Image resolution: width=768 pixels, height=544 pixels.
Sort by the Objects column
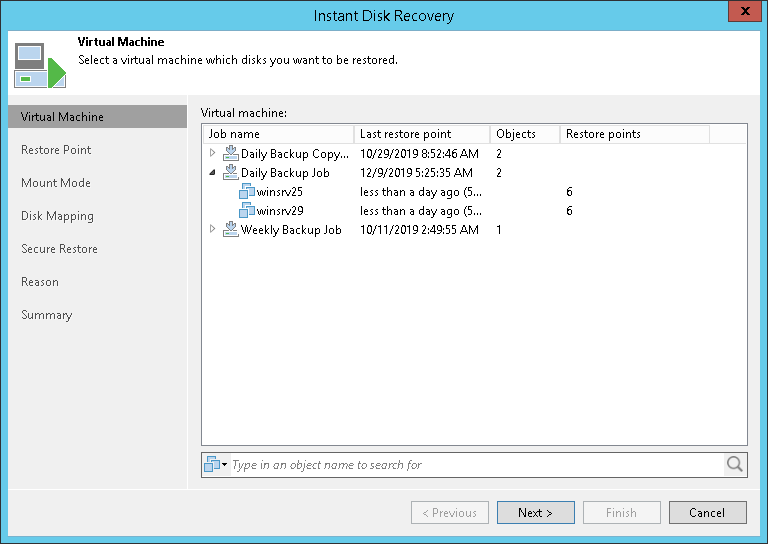(525, 134)
